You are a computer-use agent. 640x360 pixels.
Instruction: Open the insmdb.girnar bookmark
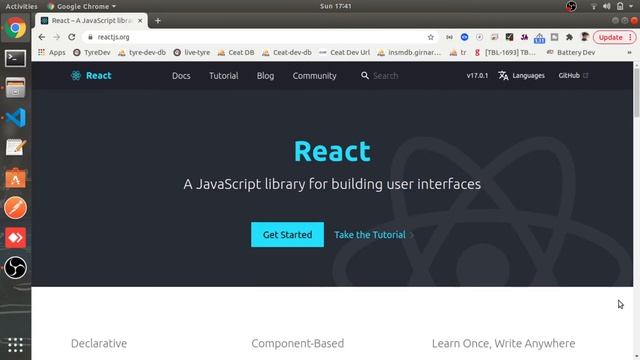tap(409, 52)
